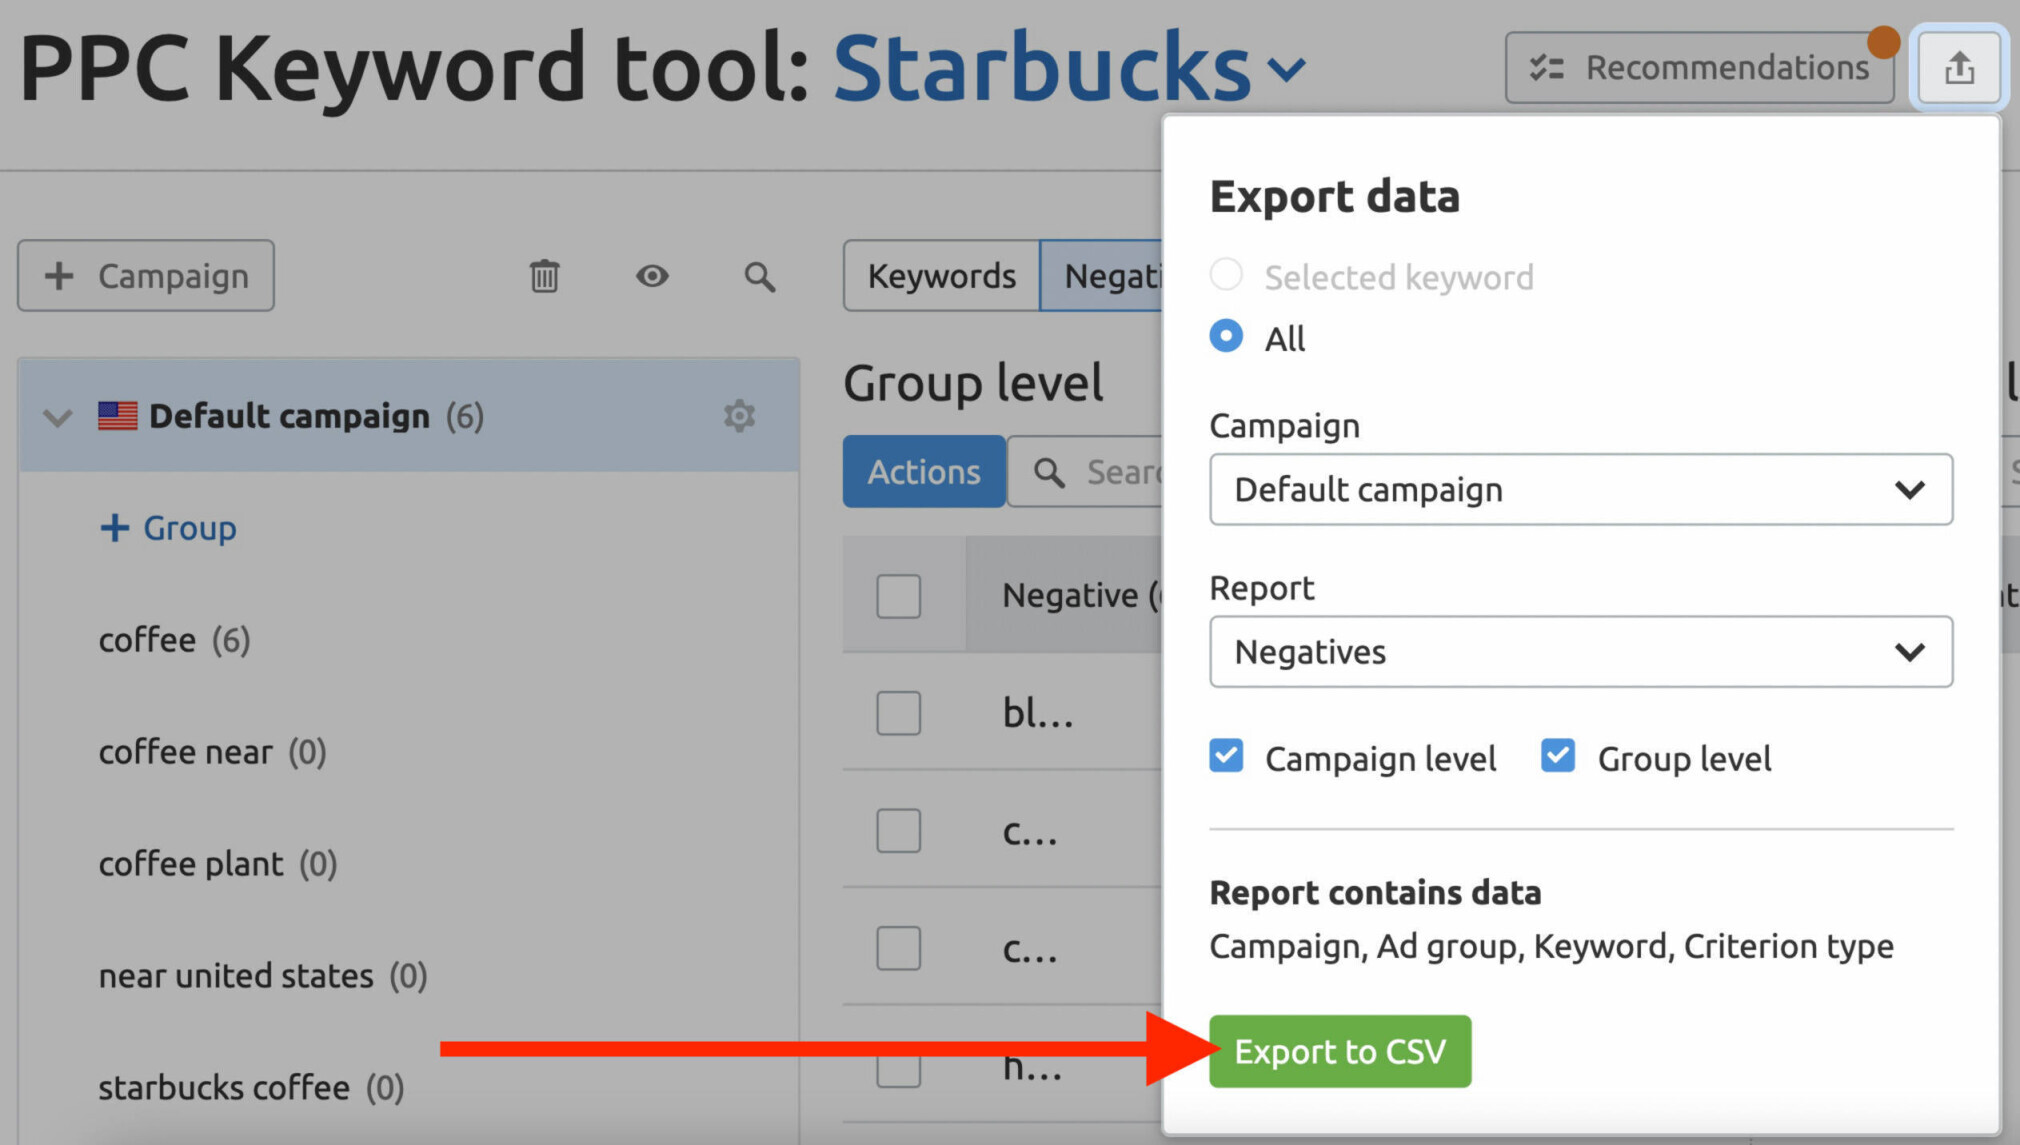This screenshot has height=1145, width=2020.
Task: Click Export to CSV button
Action: coord(1339,1052)
